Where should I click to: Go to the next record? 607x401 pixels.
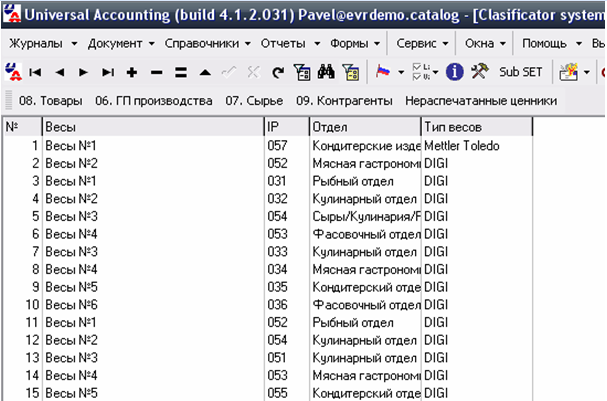83,72
